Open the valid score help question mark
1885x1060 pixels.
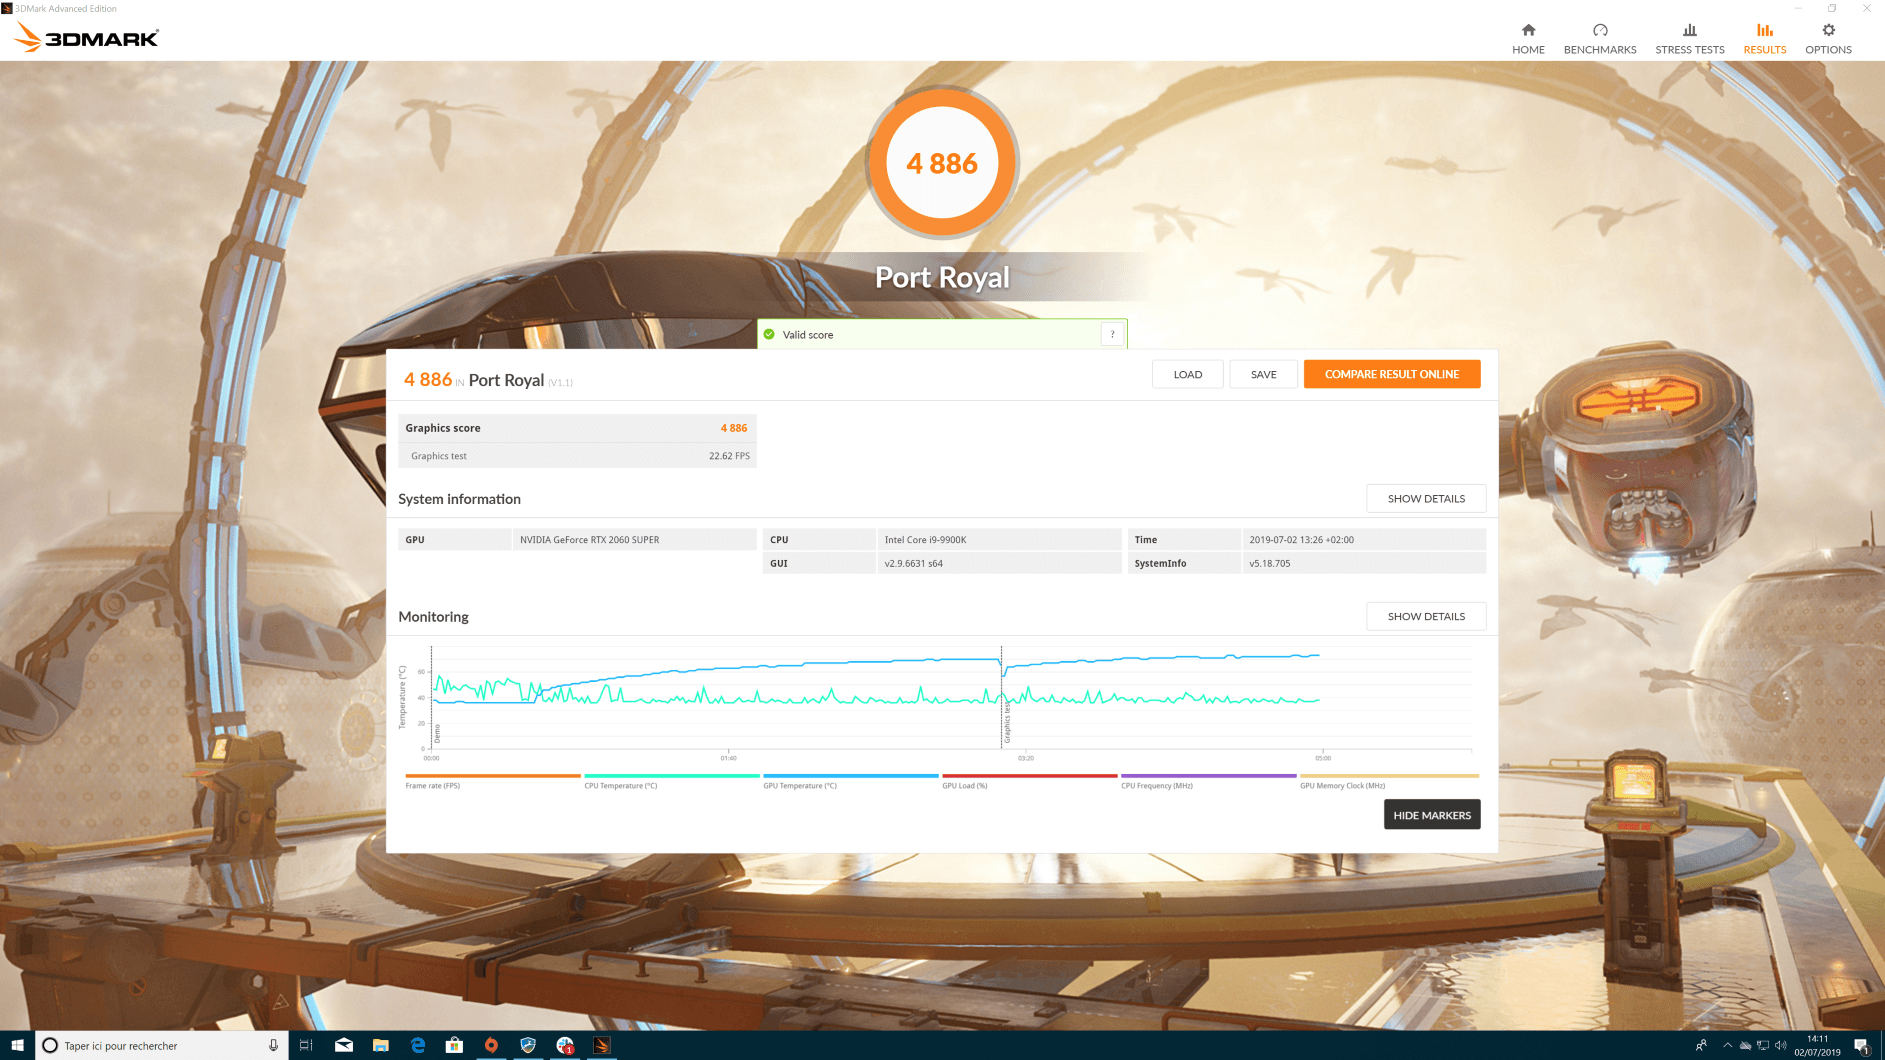point(1112,334)
